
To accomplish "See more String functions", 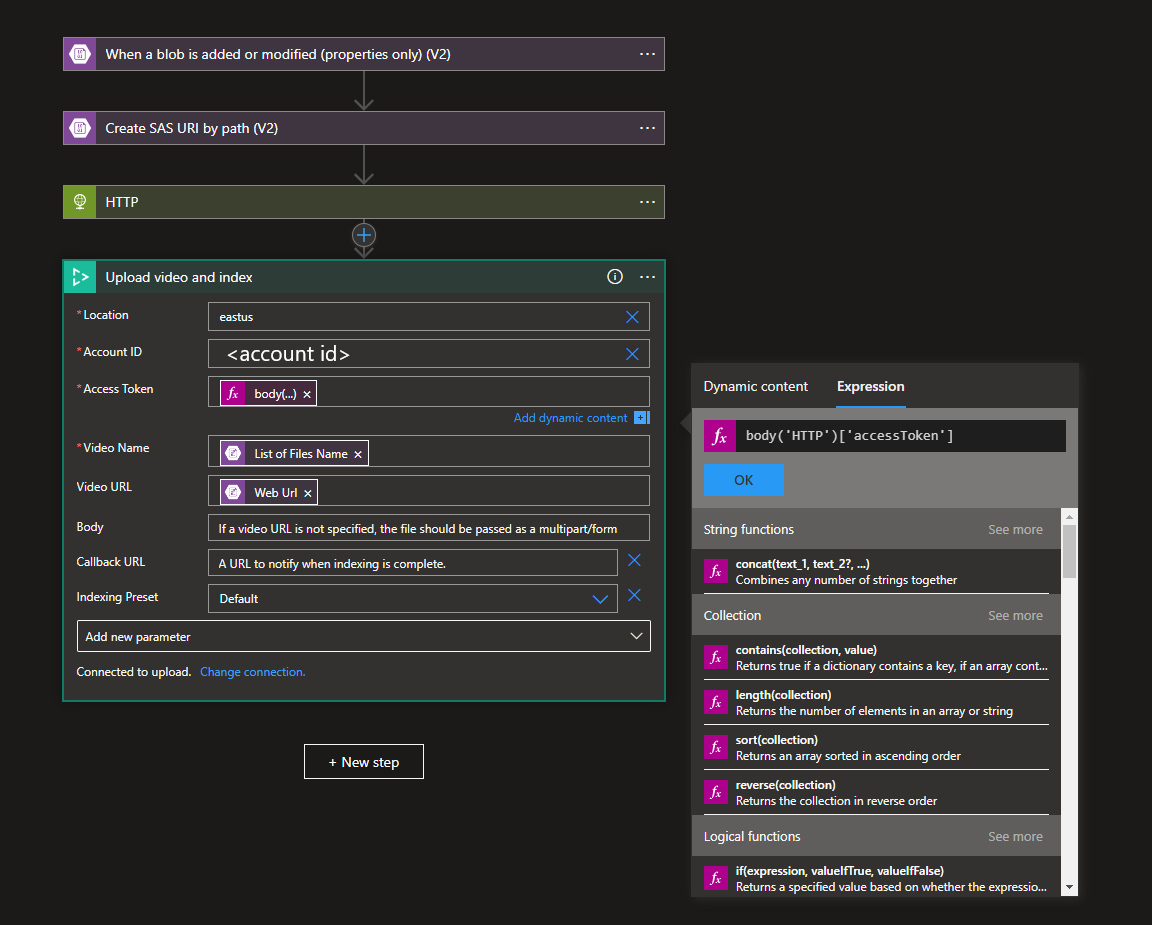I will pos(1015,530).
